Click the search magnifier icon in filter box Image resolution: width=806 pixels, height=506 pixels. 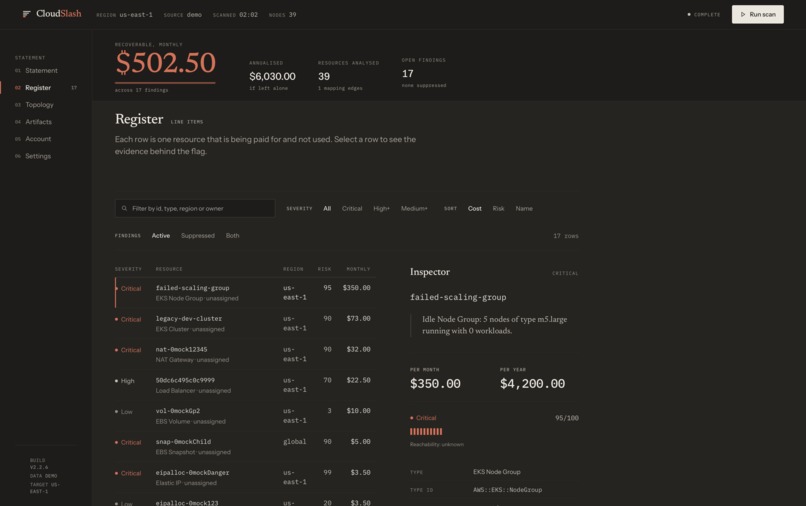click(124, 208)
